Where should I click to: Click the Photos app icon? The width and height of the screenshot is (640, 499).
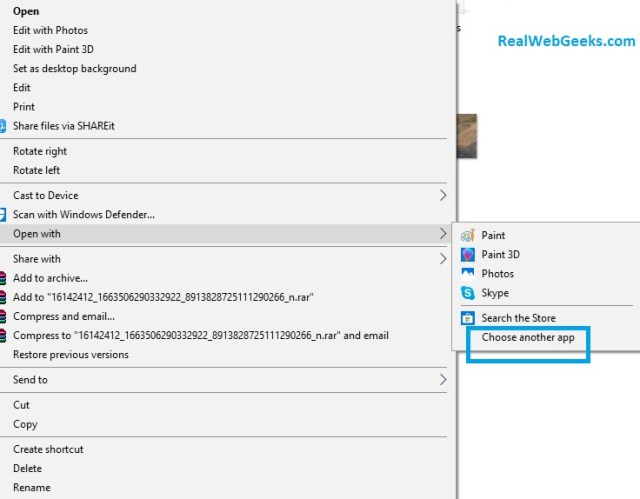[467, 273]
